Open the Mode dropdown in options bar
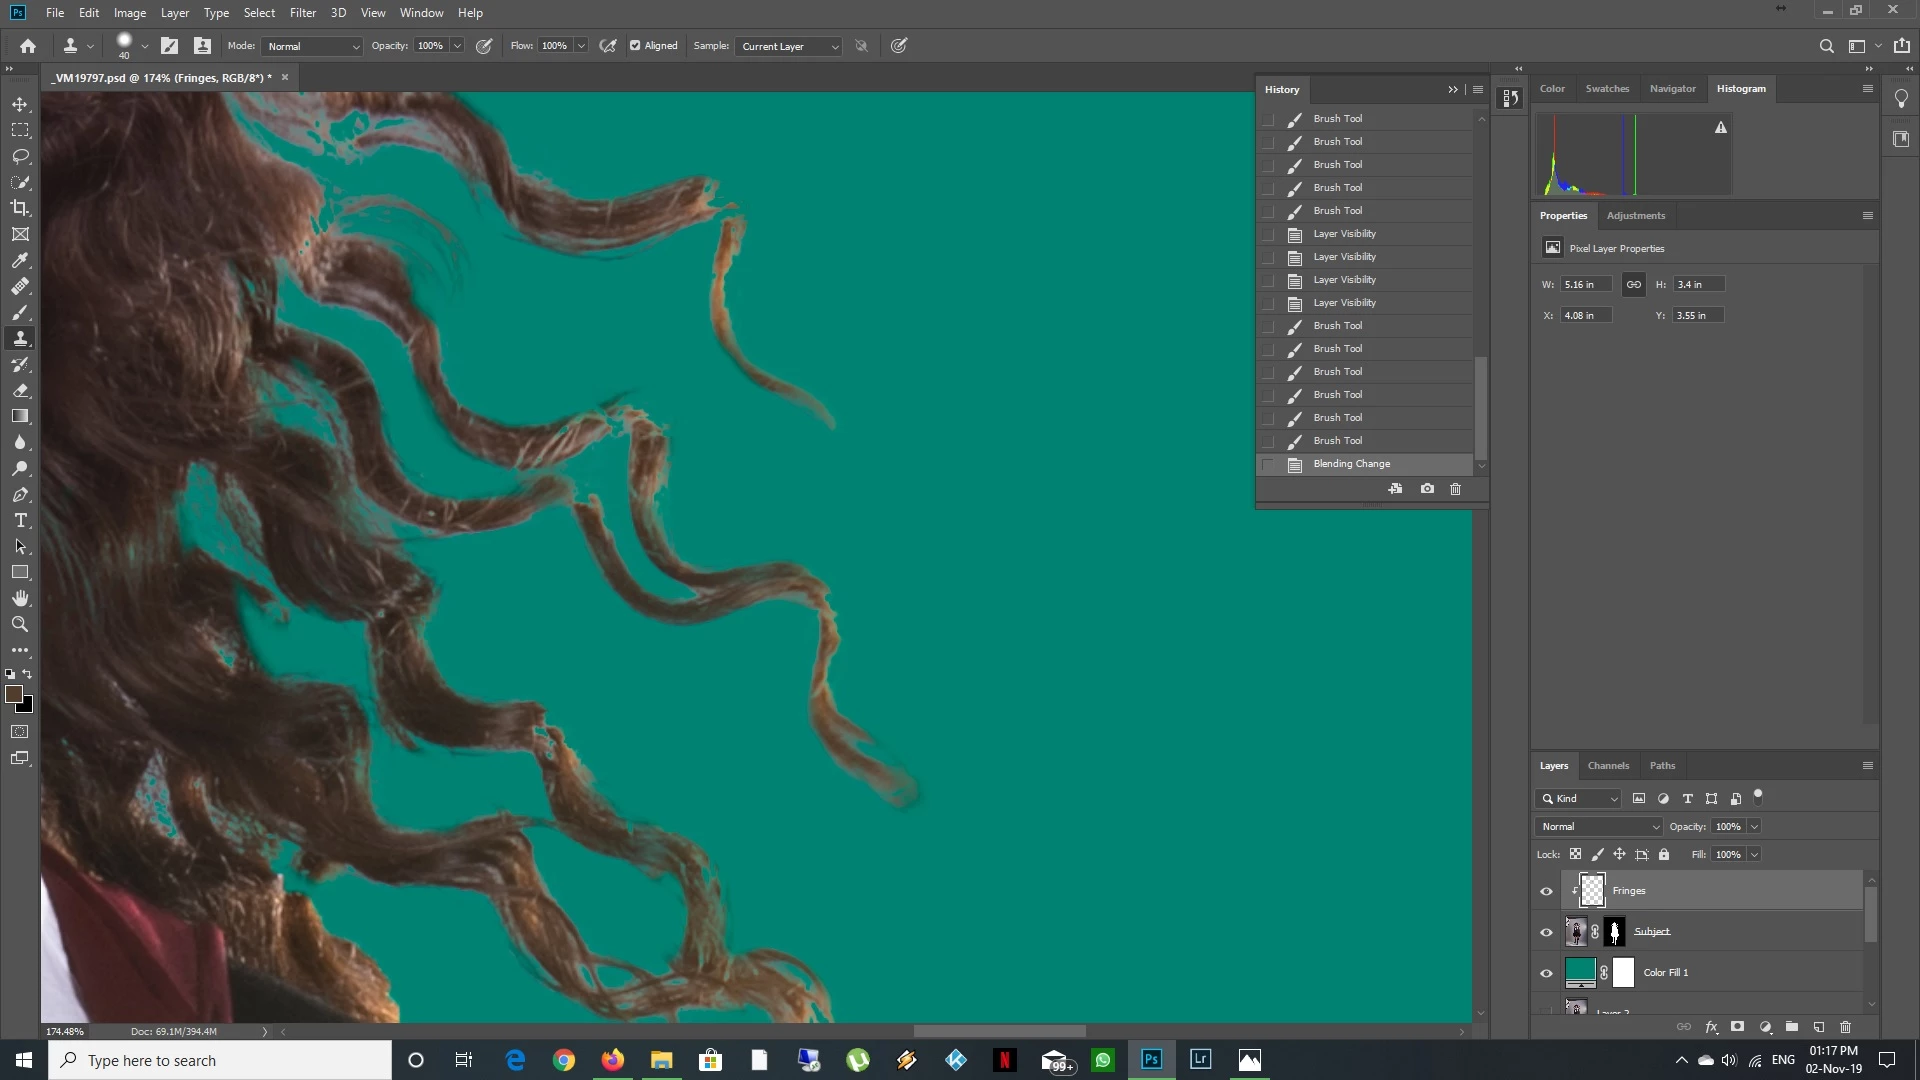Screen dimensions: 1920x1080 312,47
